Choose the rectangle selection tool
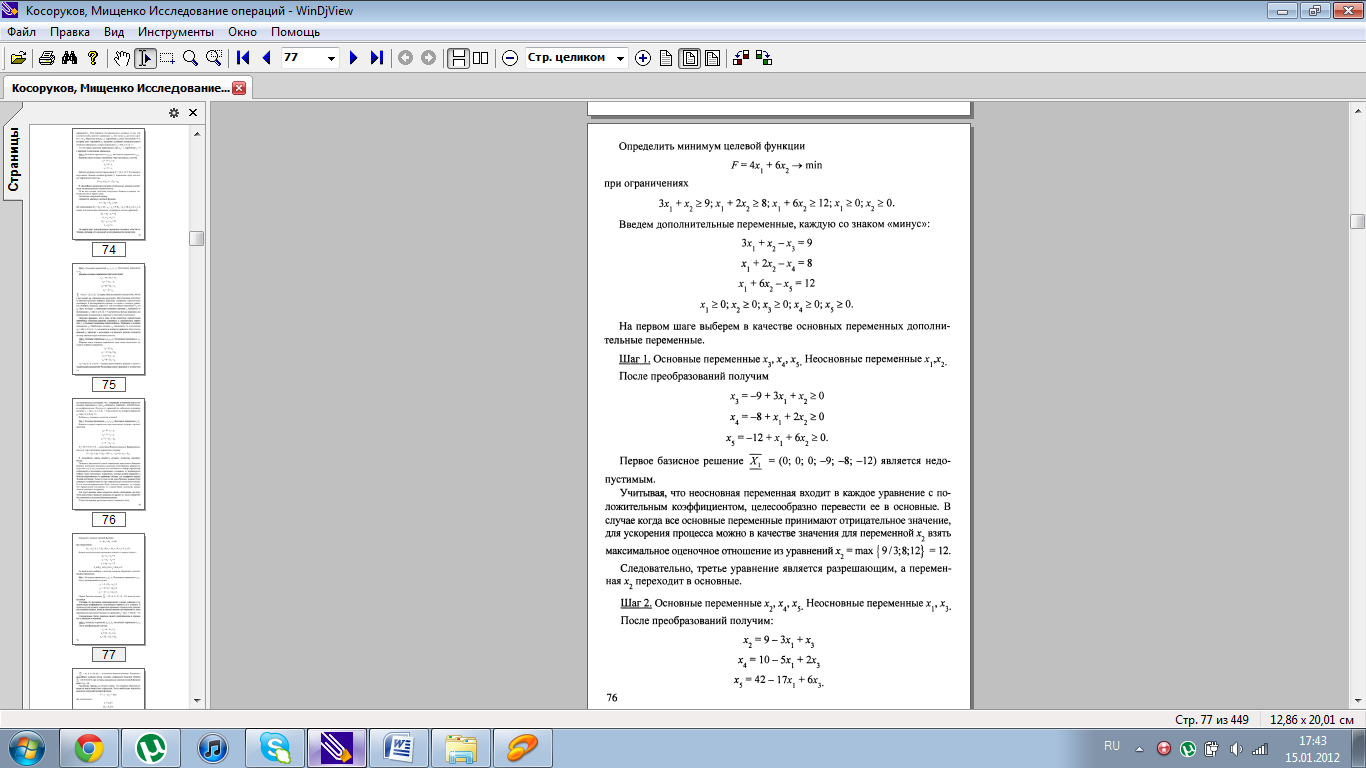Screen dimensions: 1366x768 [x=167, y=58]
